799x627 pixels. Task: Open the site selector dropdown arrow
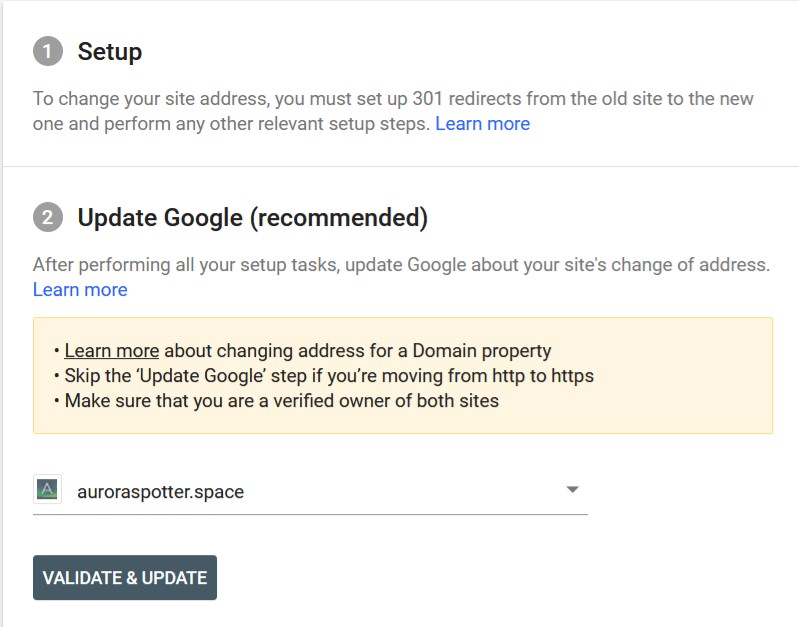point(572,490)
